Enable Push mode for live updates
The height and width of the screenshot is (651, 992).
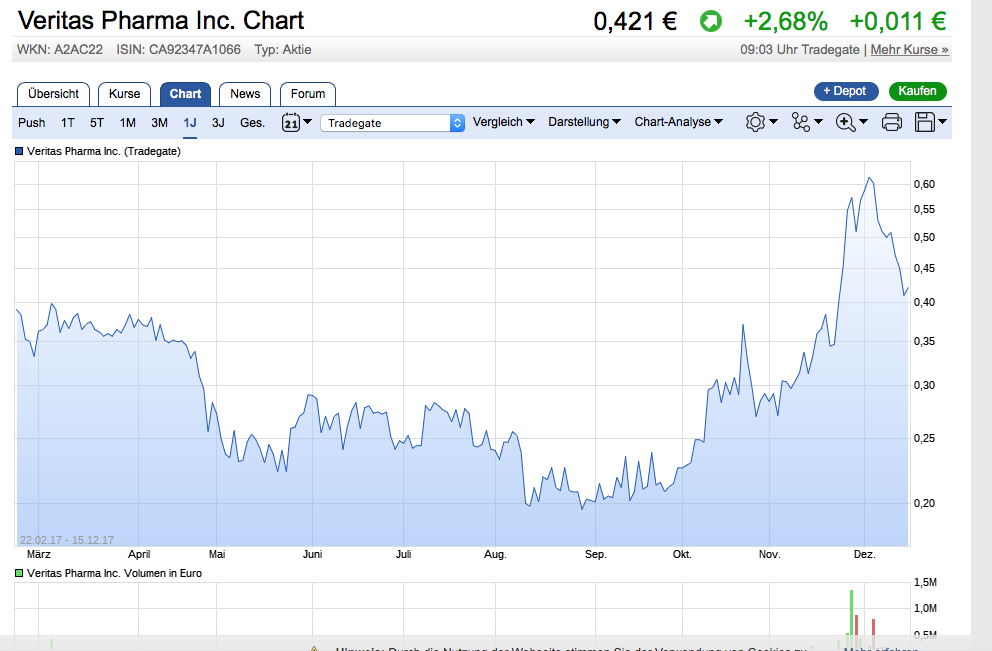pyautogui.click(x=31, y=122)
